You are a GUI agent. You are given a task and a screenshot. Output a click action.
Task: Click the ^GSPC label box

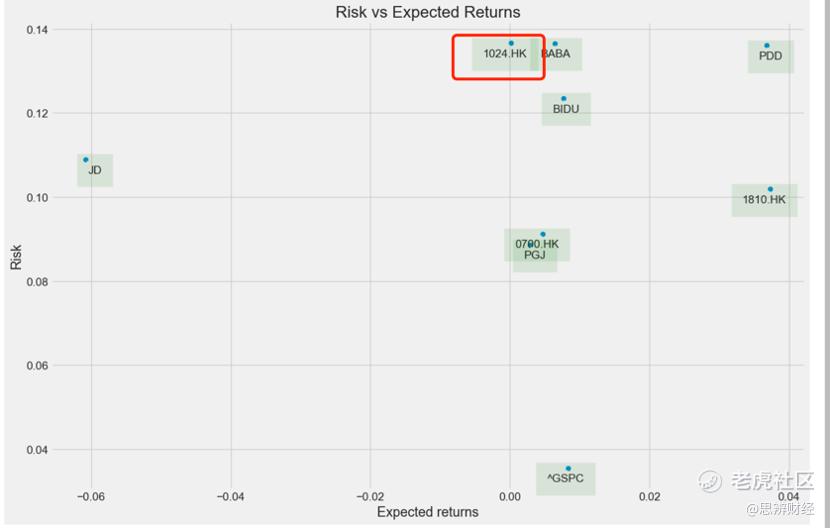tap(565, 479)
